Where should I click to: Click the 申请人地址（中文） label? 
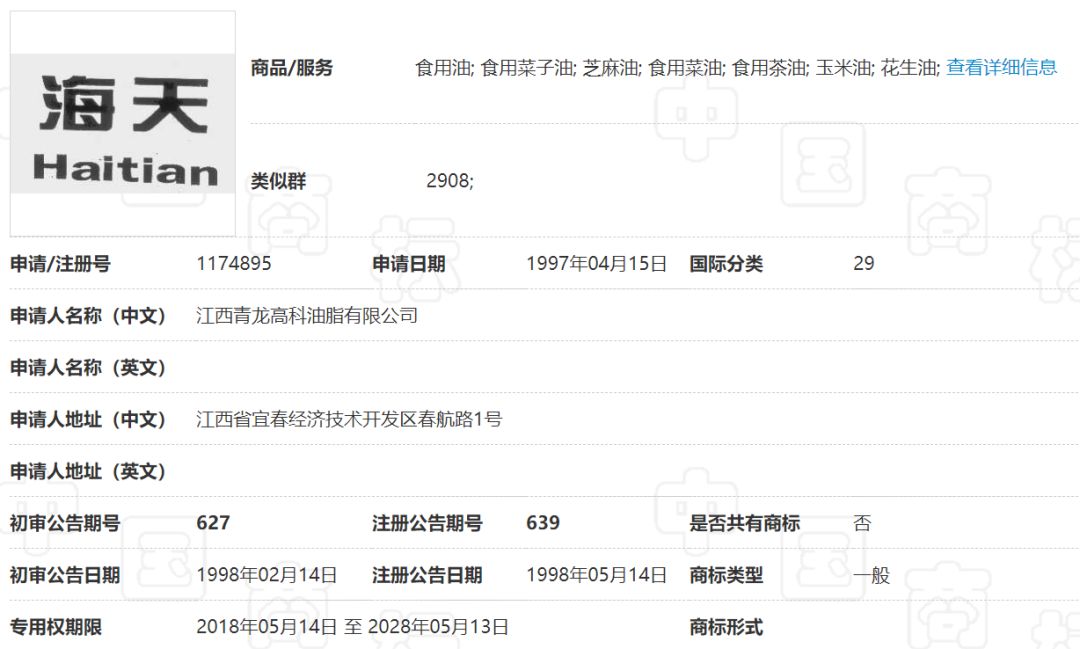(88, 419)
